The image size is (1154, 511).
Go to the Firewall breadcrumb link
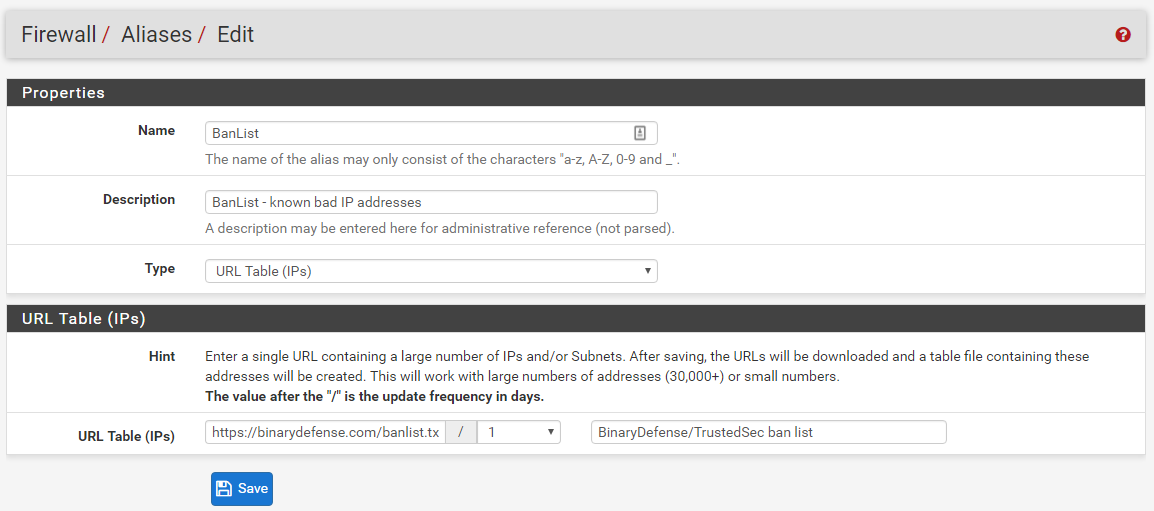[x=59, y=35]
